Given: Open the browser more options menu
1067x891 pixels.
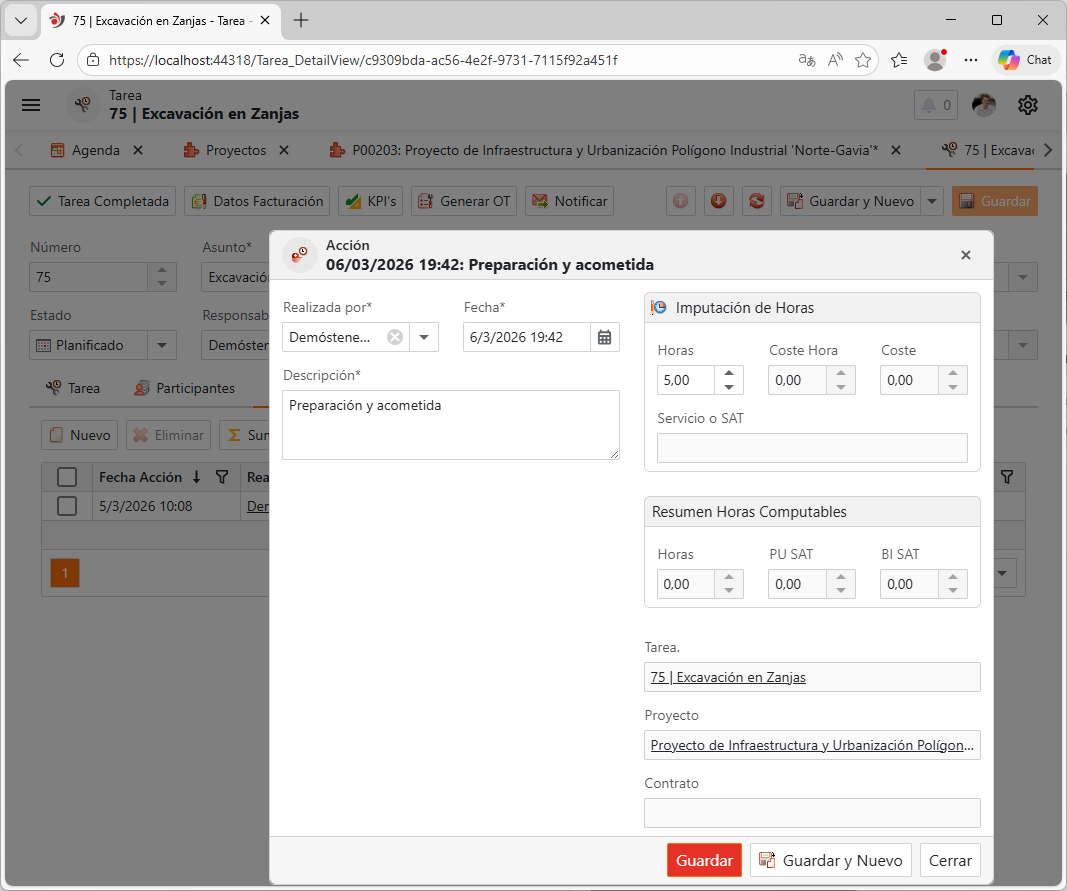Looking at the screenshot, I should pos(971,60).
